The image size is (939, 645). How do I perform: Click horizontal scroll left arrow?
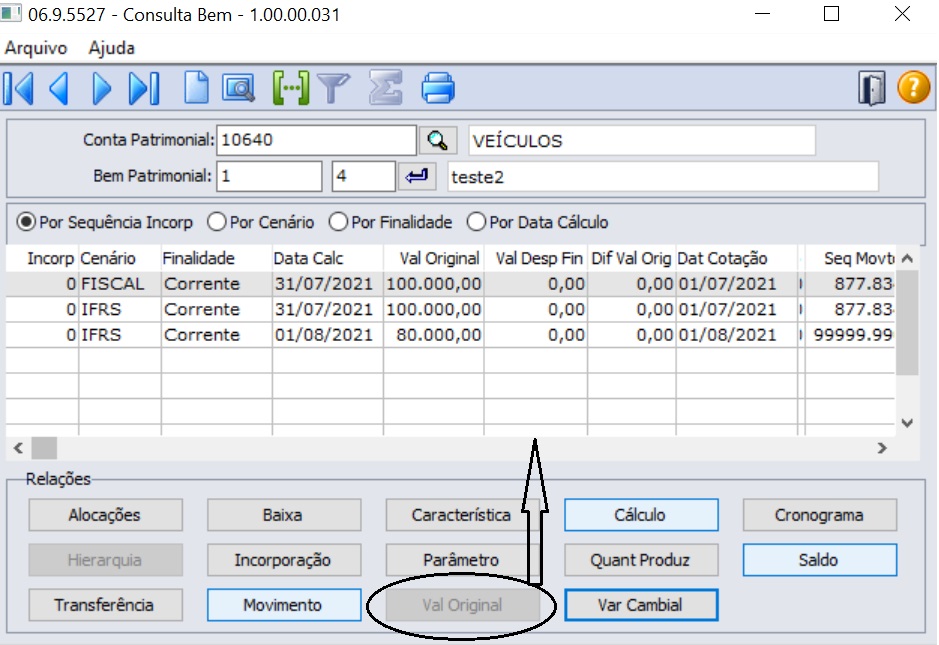[x=19, y=448]
